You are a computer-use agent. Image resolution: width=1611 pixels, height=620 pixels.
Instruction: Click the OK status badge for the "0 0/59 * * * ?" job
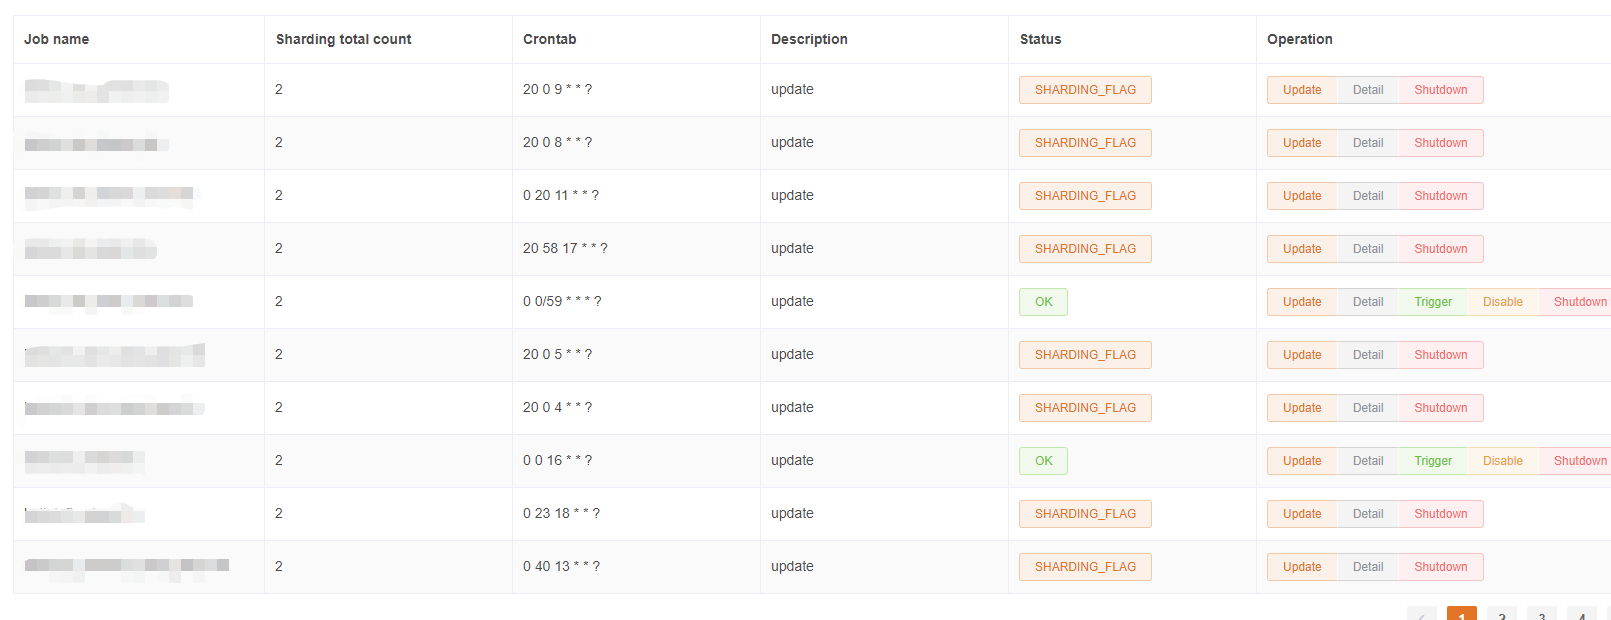1043,301
